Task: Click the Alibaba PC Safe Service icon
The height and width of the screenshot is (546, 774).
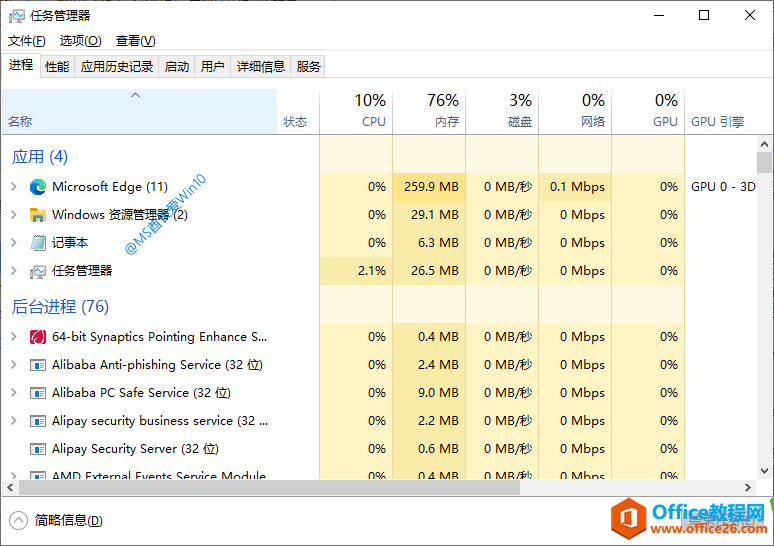Action: 38,393
